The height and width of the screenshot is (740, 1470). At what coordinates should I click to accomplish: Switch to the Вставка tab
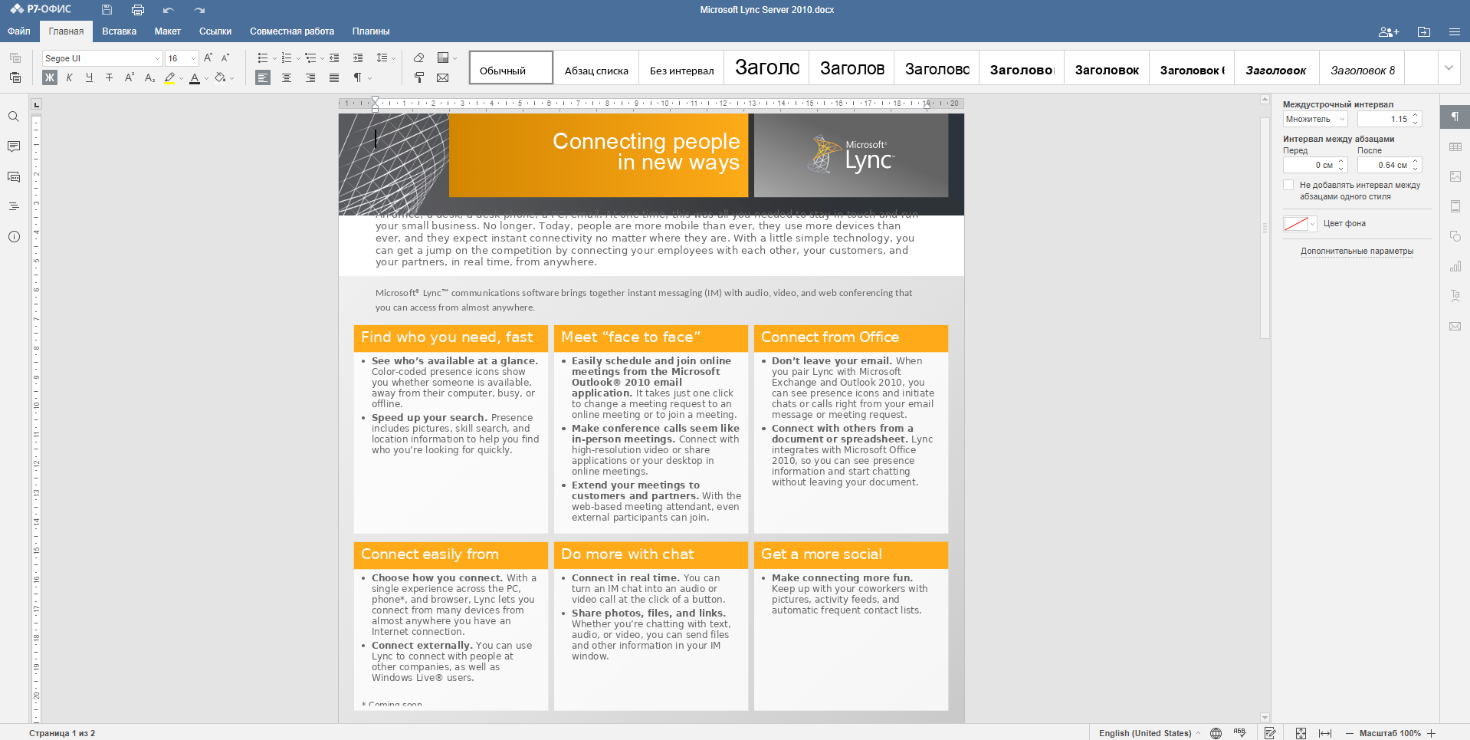119,31
